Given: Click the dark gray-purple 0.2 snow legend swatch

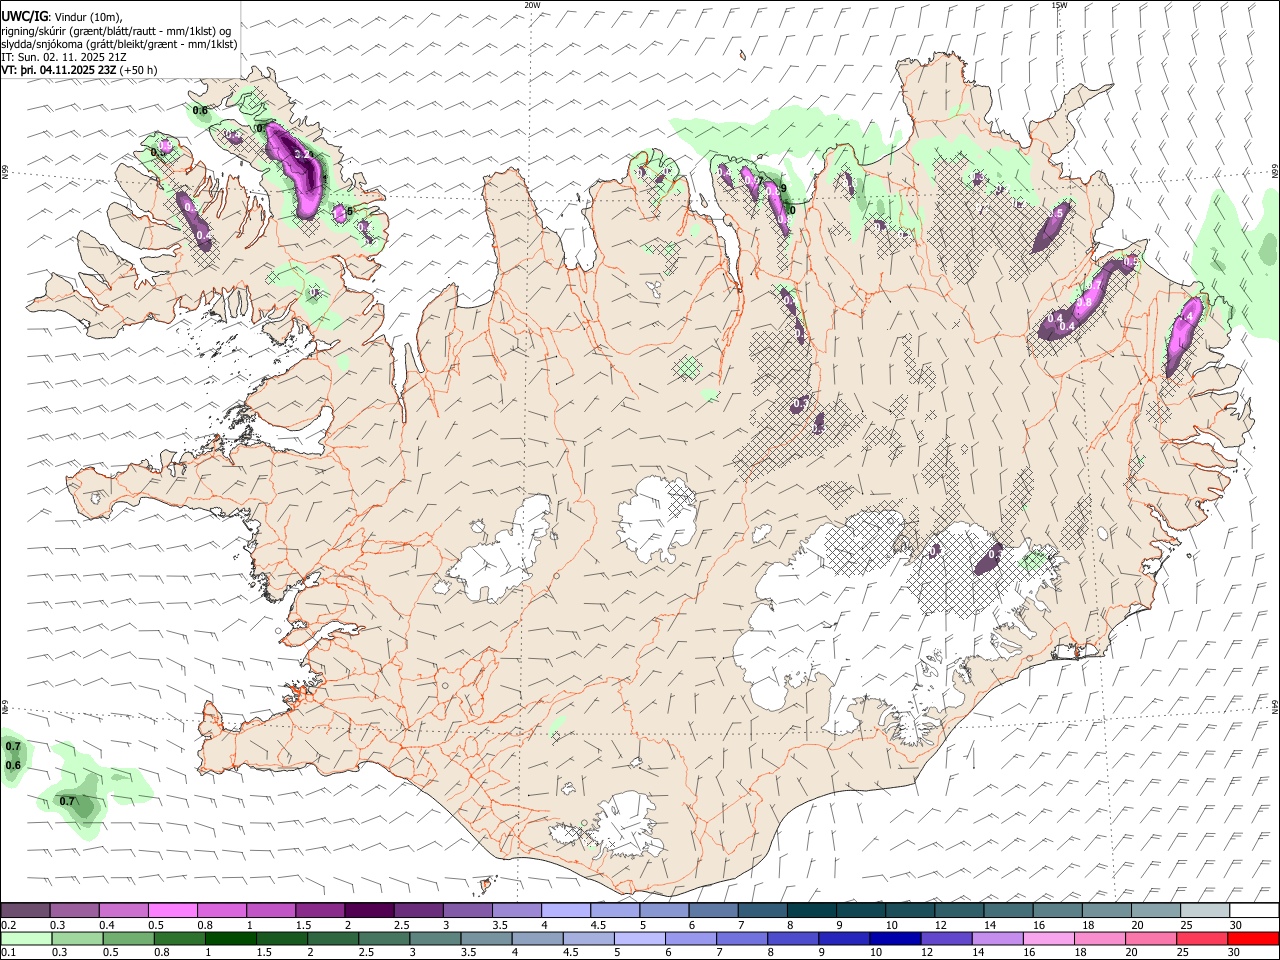Looking at the screenshot, I should point(25,911).
